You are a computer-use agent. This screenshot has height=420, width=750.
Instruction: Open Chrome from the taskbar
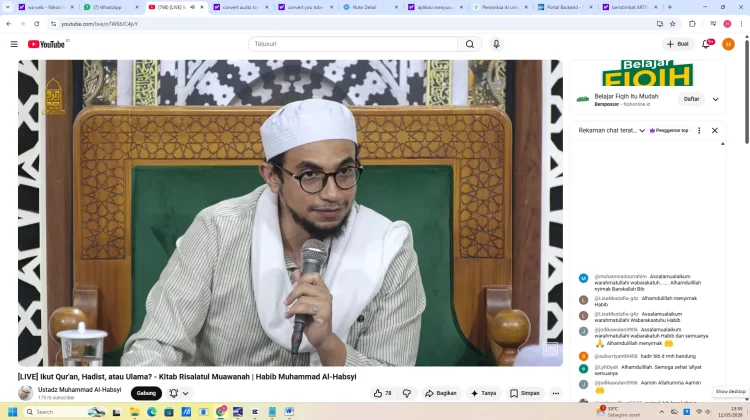pyautogui.click(x=221, y=411)
